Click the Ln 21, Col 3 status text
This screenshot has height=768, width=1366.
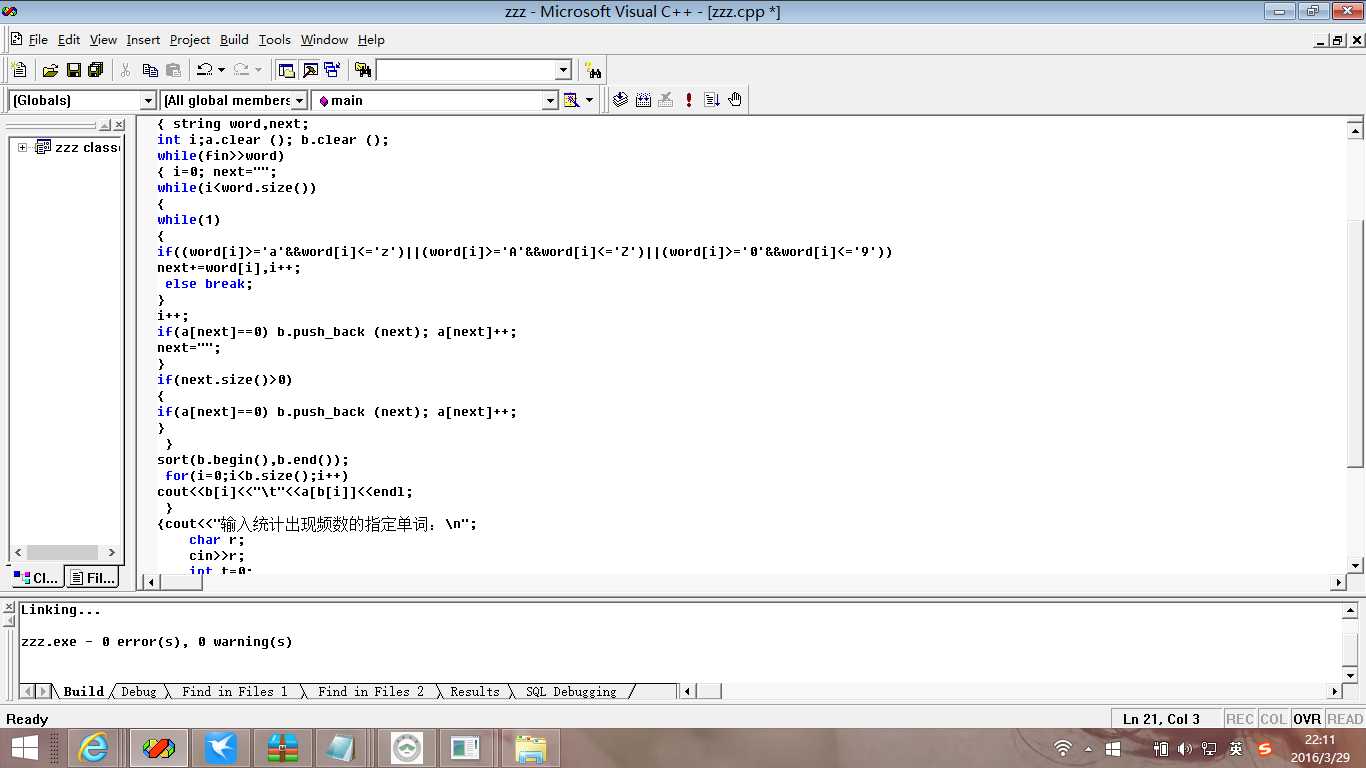1161,719
